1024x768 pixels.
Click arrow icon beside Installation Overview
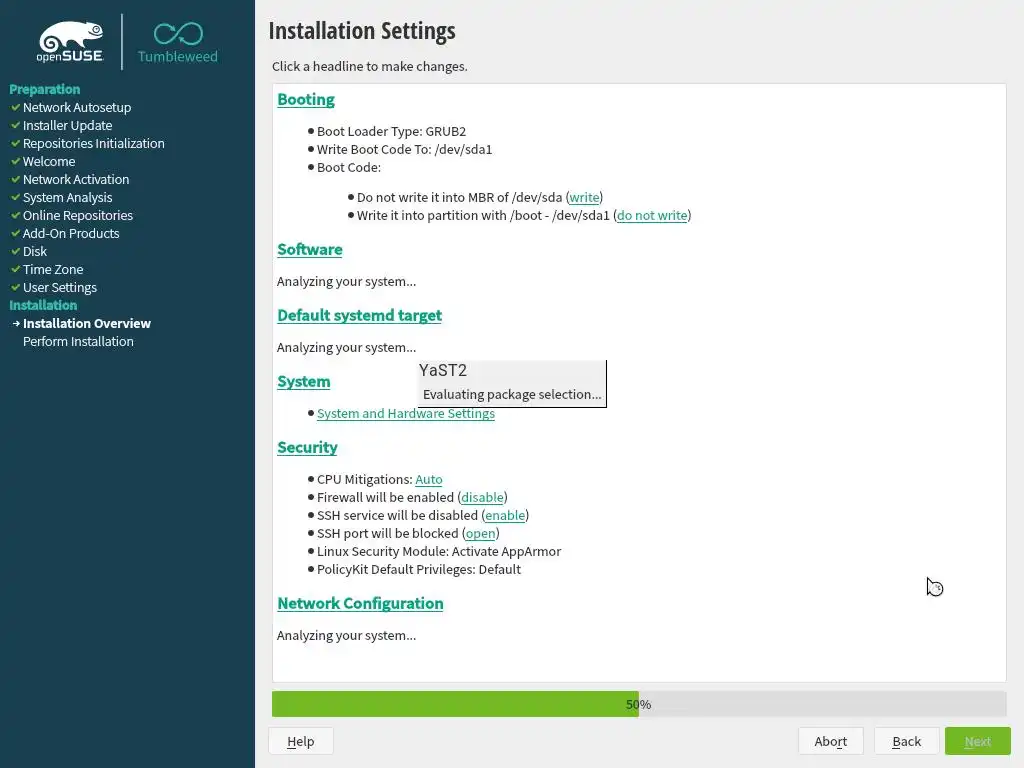click(x=16, y=323)
